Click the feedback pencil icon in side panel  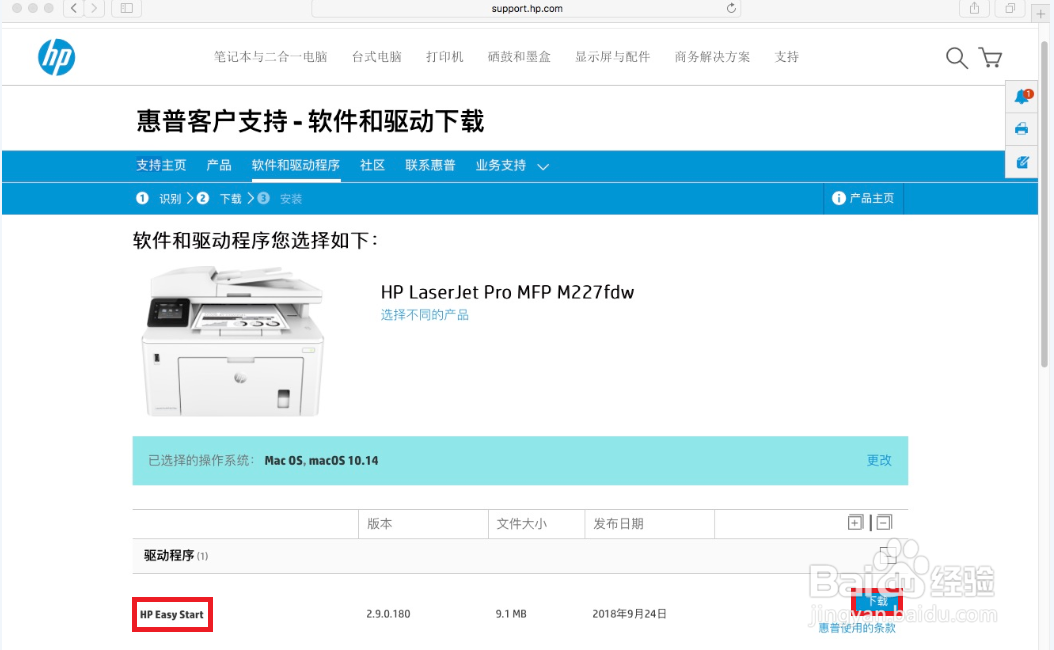click(x=1022, y=162)
